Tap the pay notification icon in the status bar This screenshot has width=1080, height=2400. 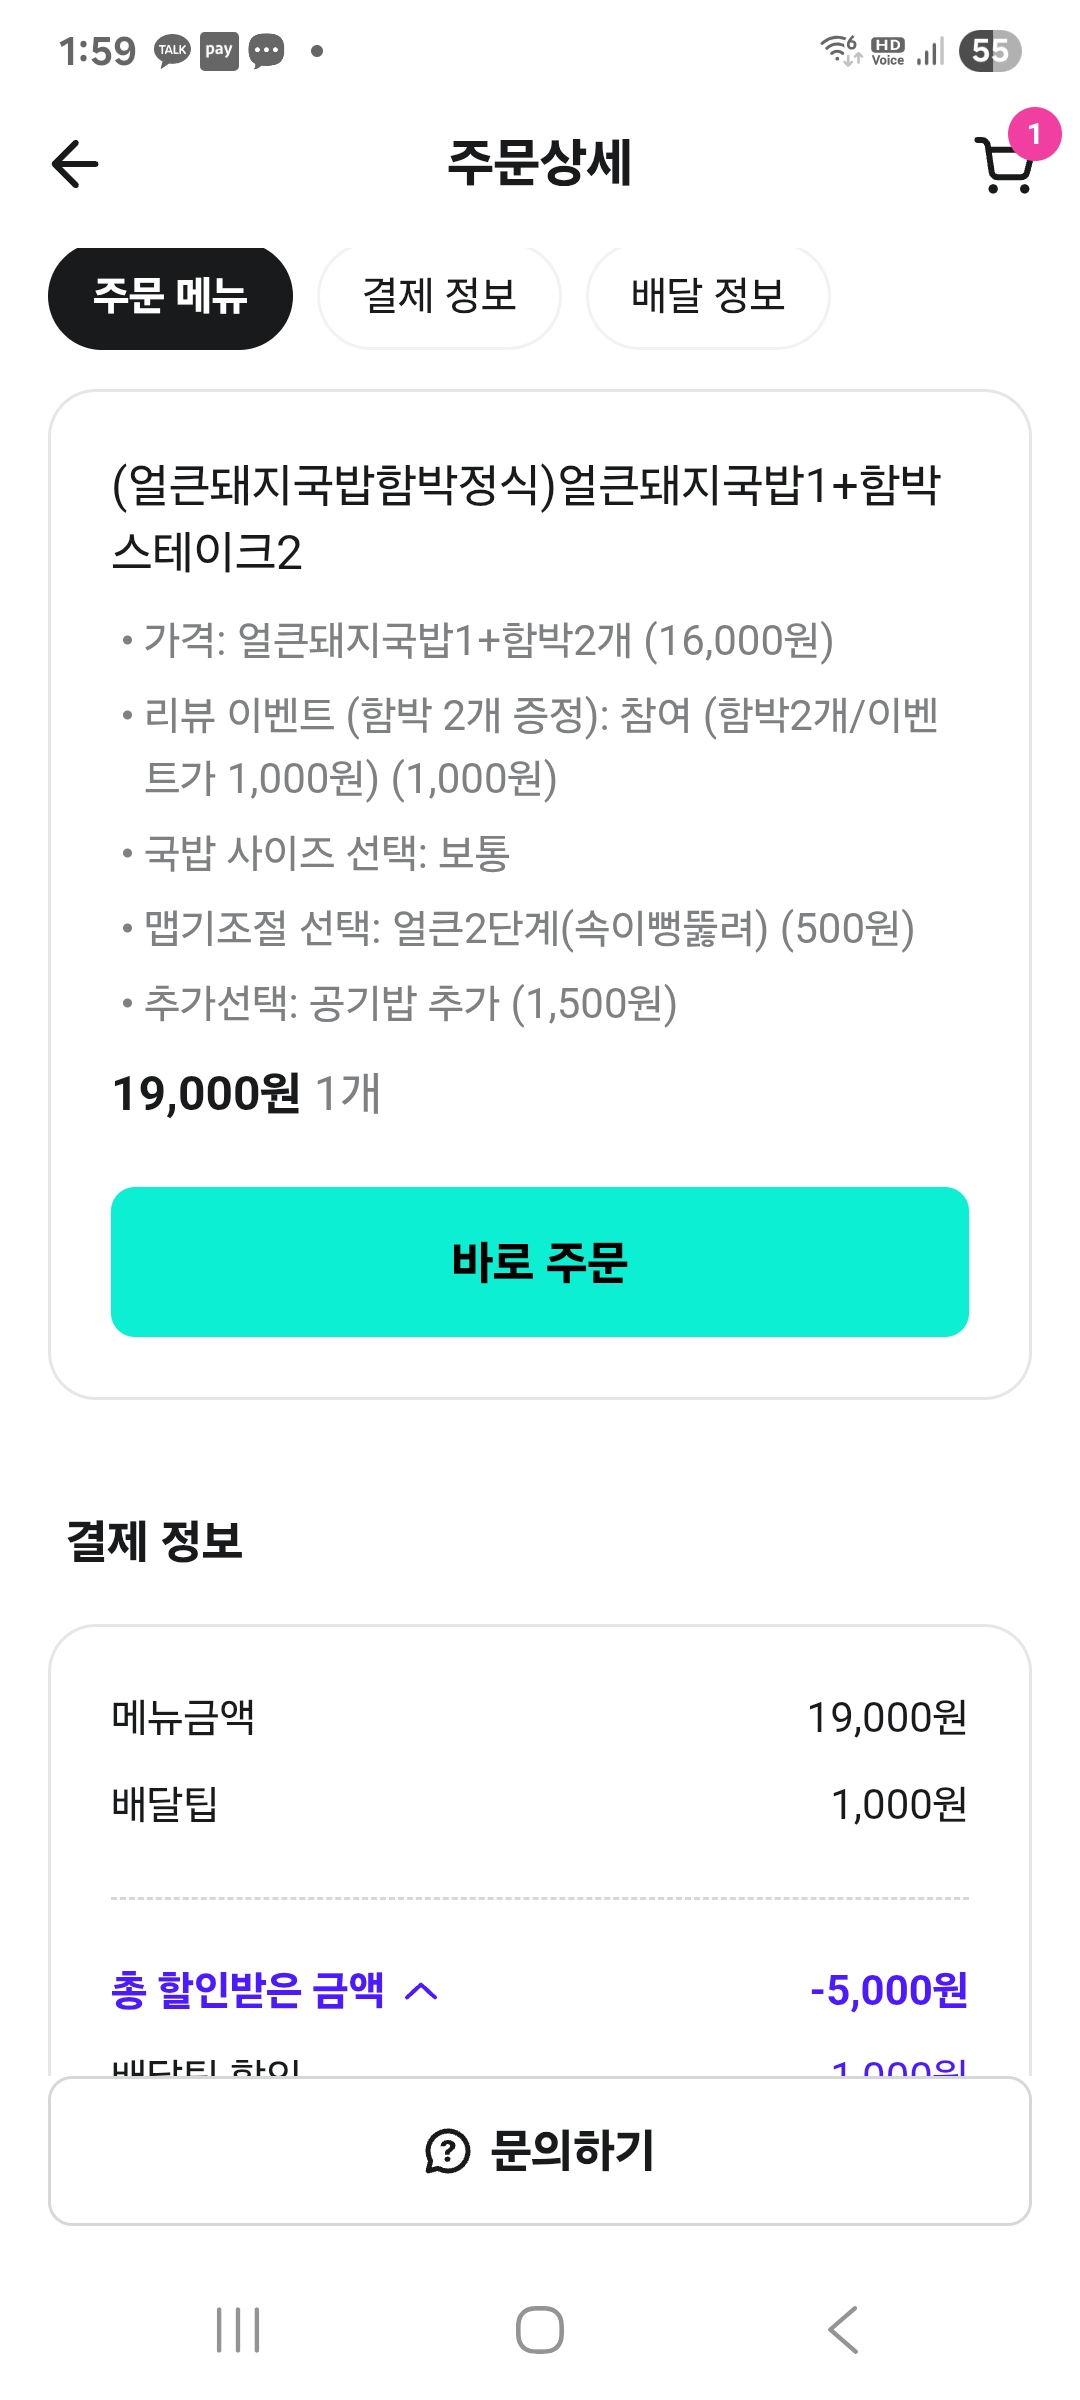[219, 51]
